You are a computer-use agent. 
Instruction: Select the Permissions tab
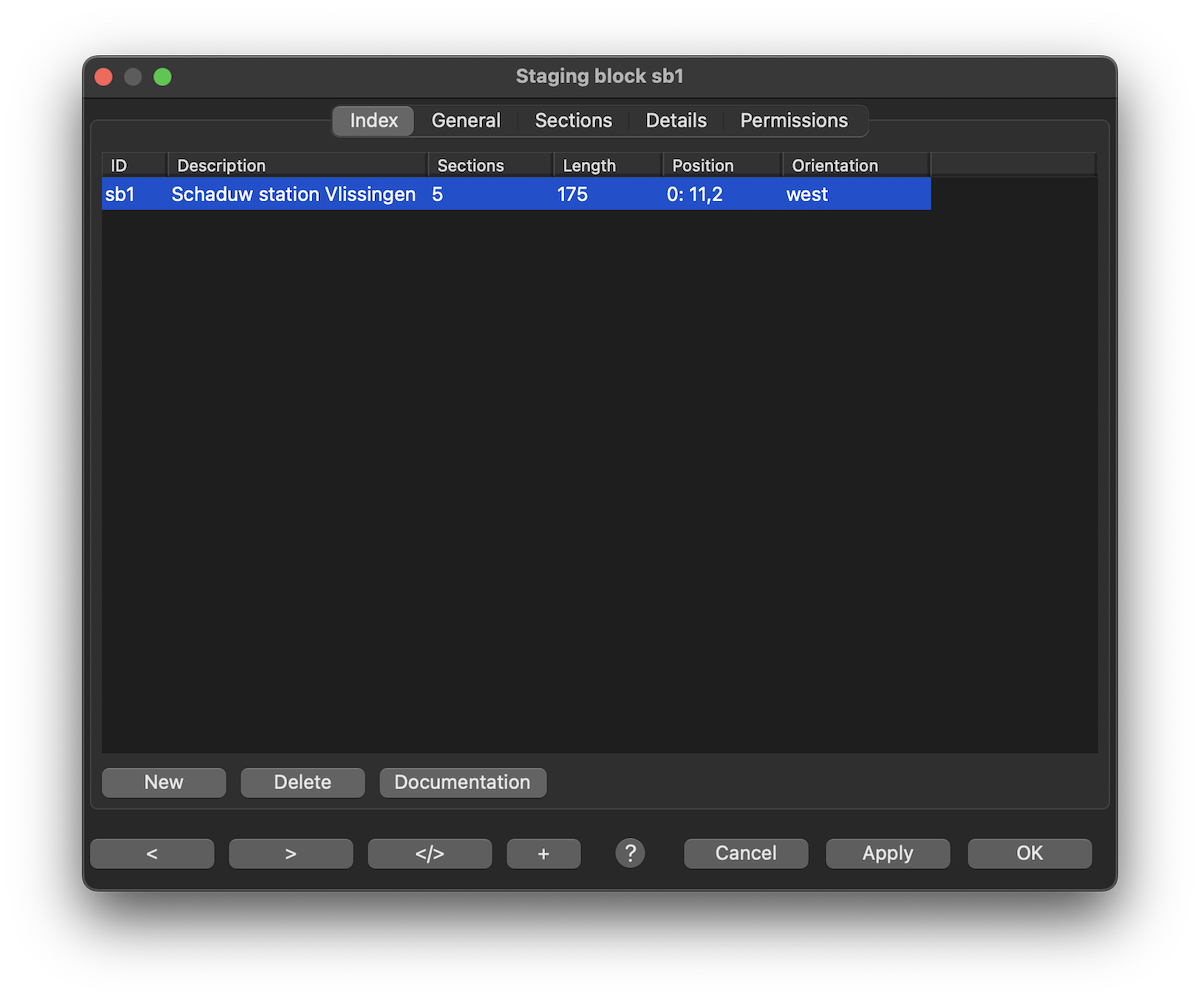[x=794, y=121]
